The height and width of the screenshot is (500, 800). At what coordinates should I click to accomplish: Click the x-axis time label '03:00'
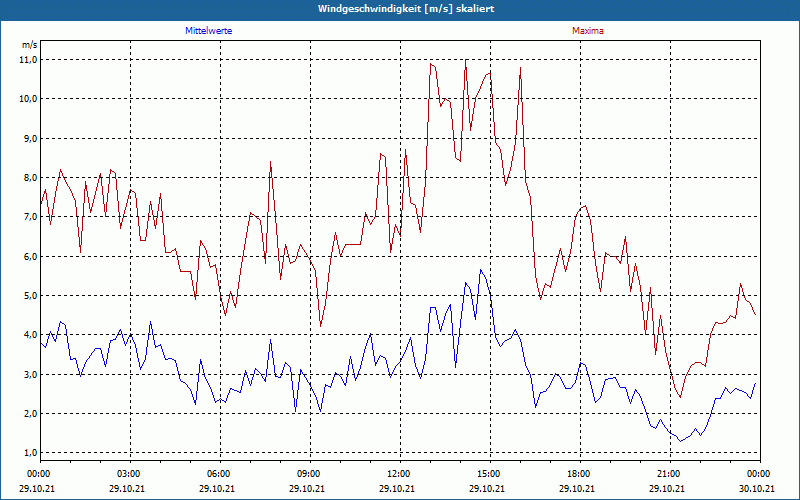coord(130,474)
